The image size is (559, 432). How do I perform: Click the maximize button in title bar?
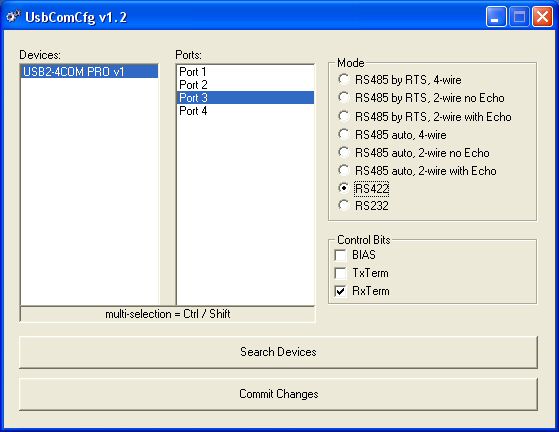tap(519, 17)
